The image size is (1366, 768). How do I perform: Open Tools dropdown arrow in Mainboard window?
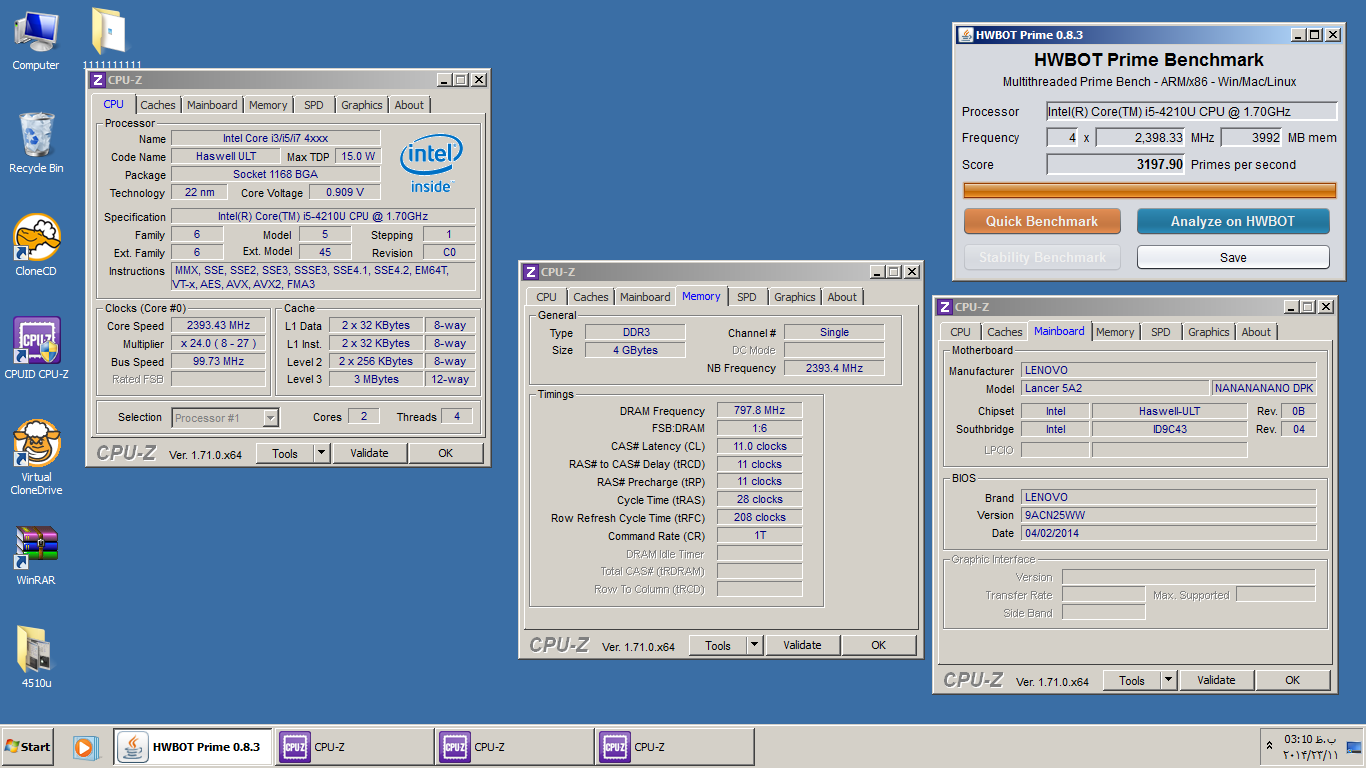(x=1168, y=680)
